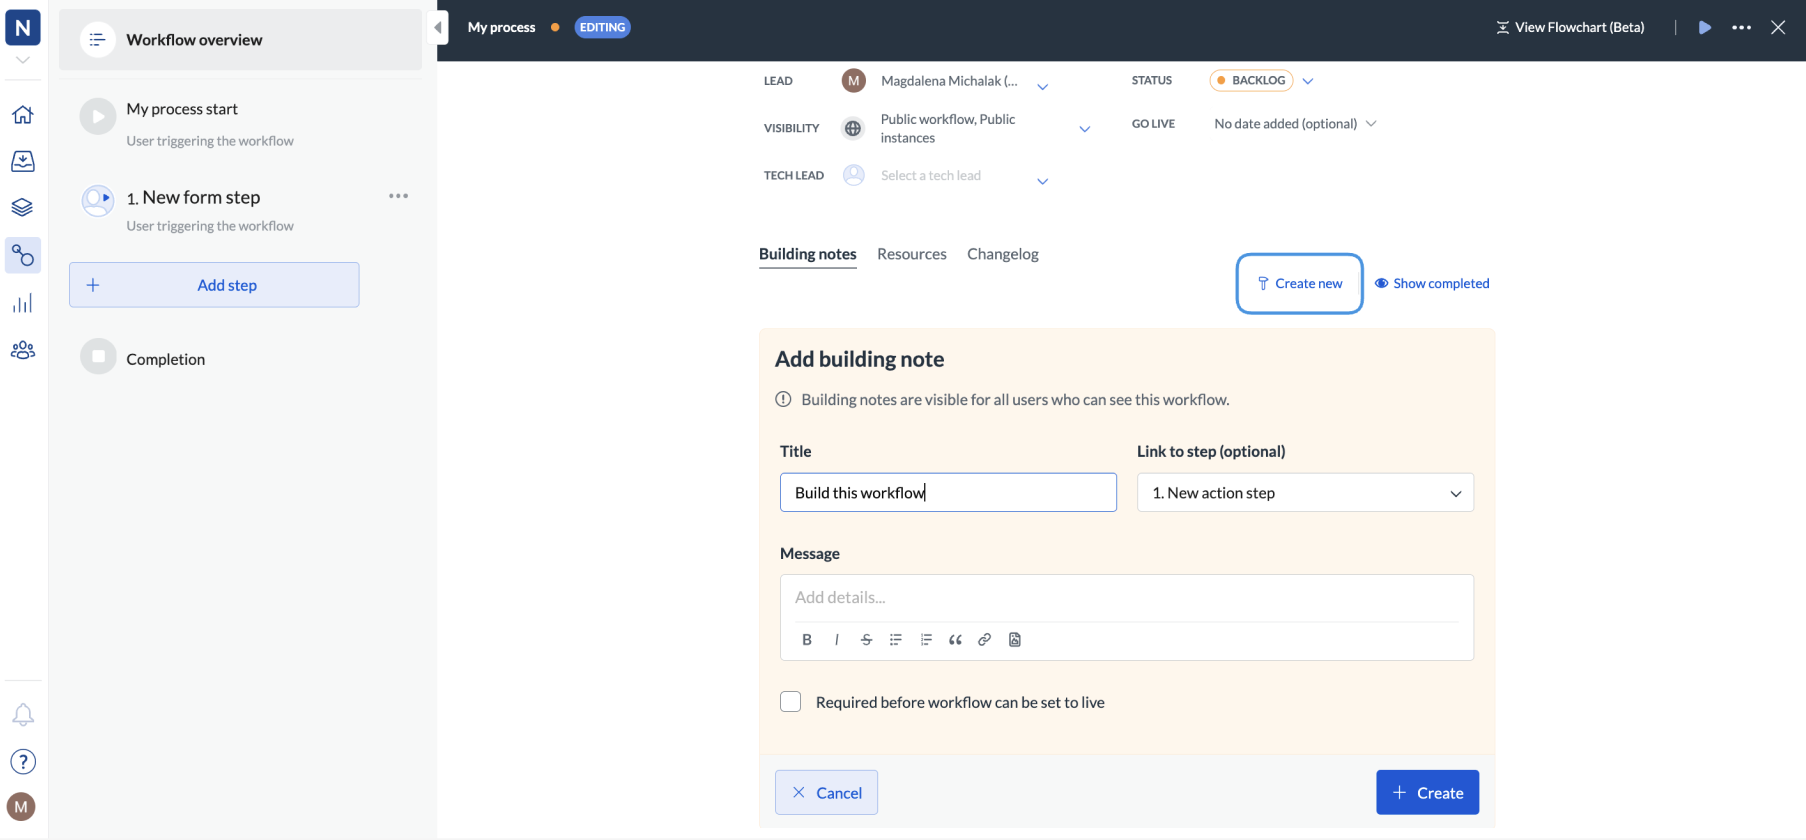The height and width of the screenshot is (840, 1806).
Task: Open the top bar three-dots menu
Action: (1742, 27)
